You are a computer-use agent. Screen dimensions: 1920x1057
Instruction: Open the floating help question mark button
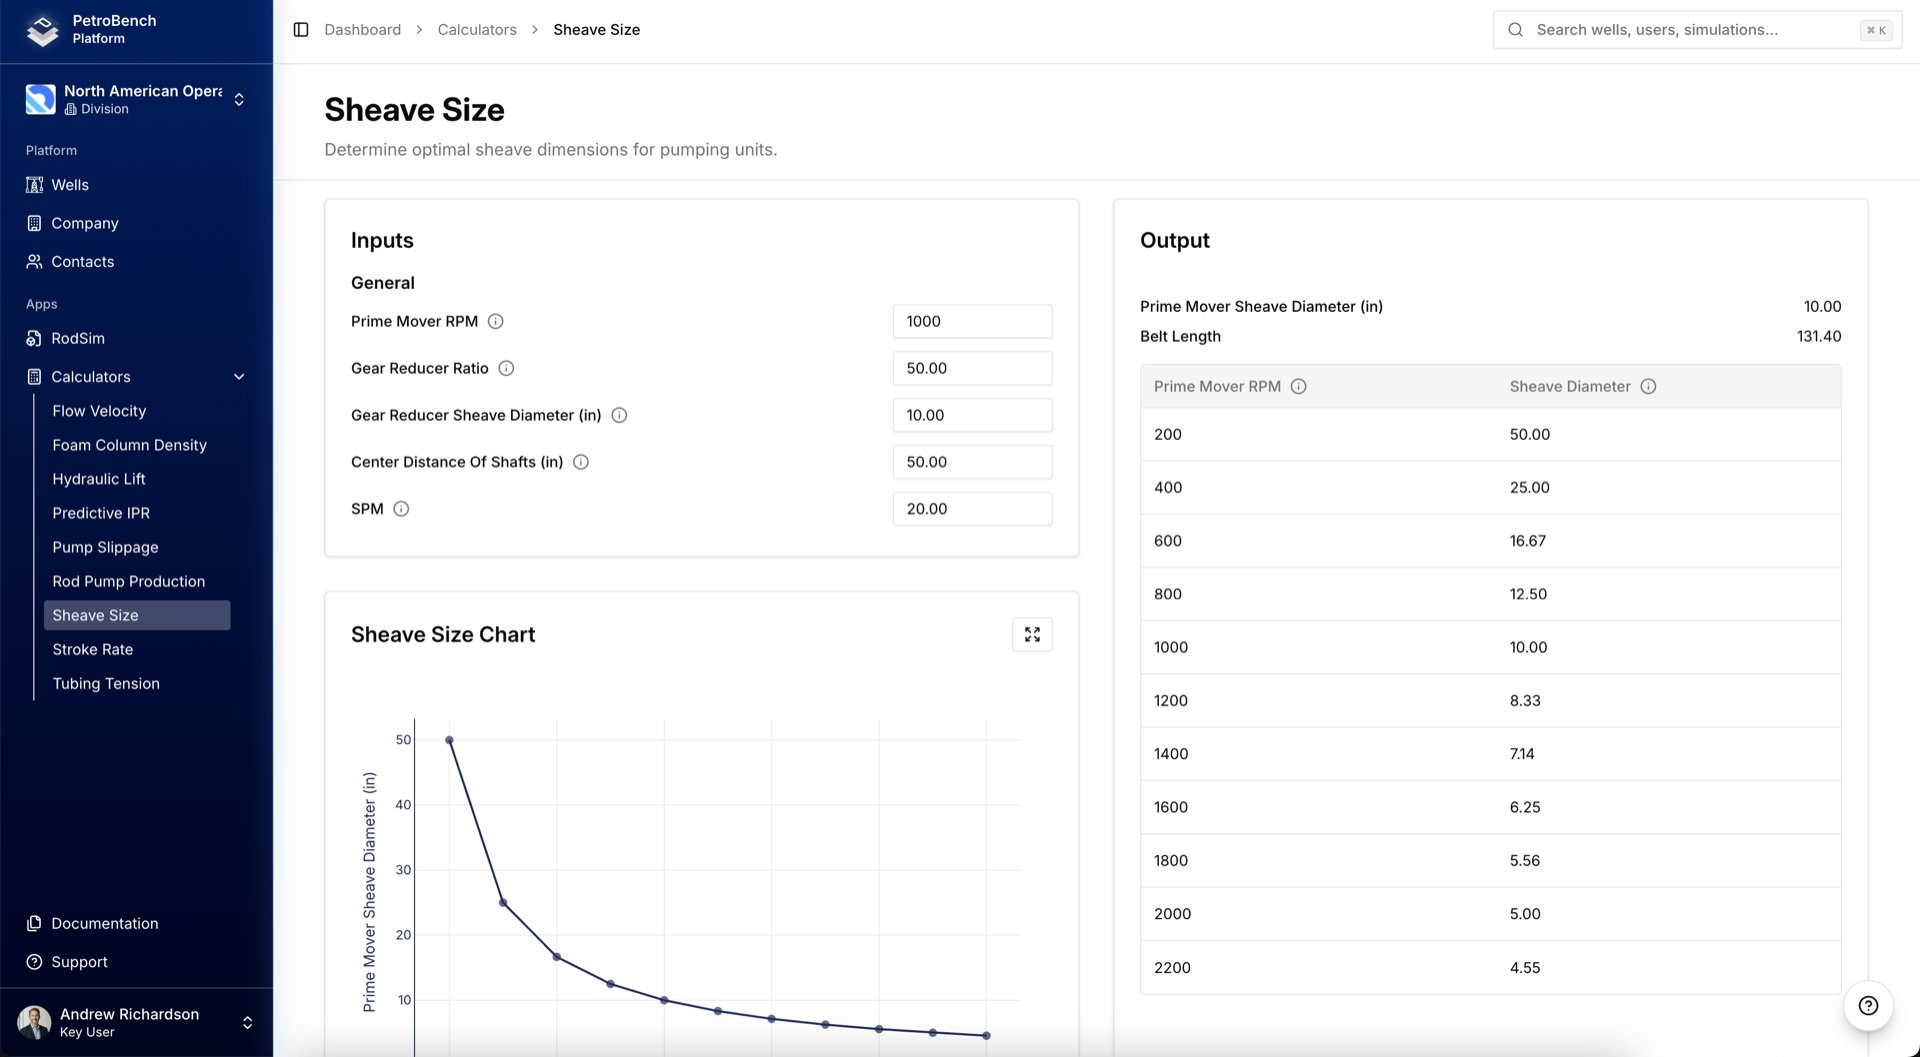tap(1868, 1006)
